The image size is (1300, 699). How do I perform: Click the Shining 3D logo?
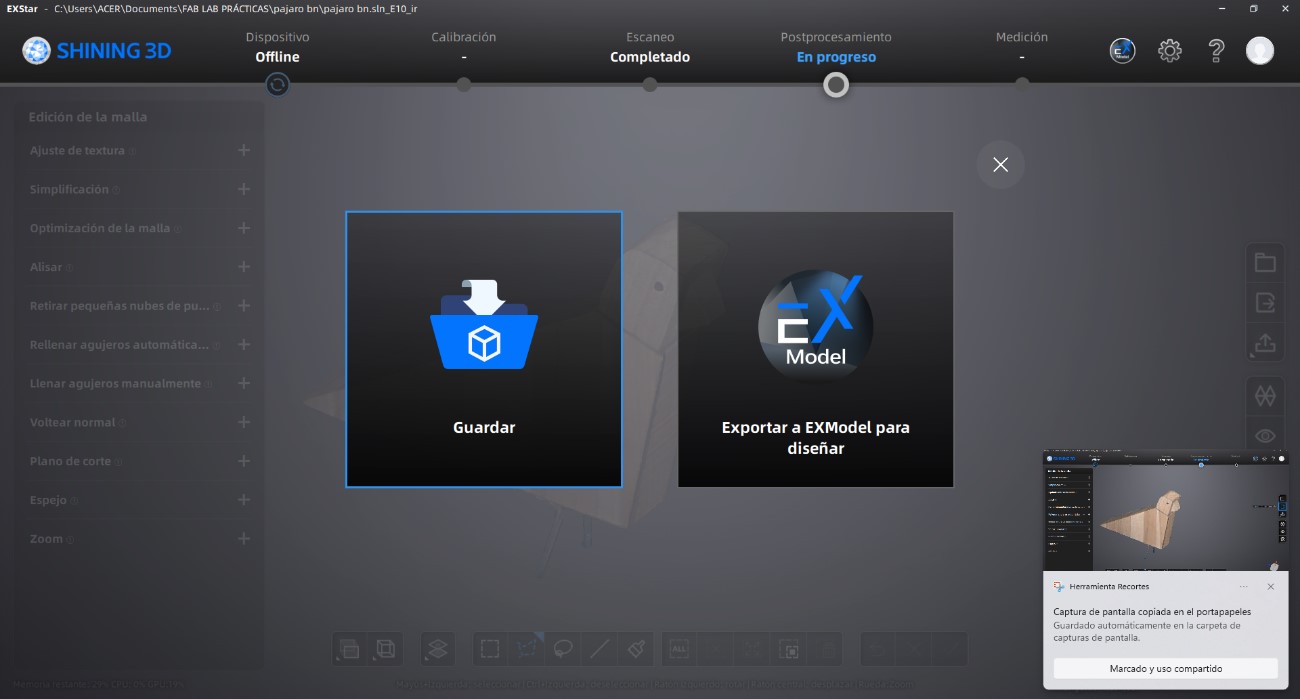tap(97, 50)
